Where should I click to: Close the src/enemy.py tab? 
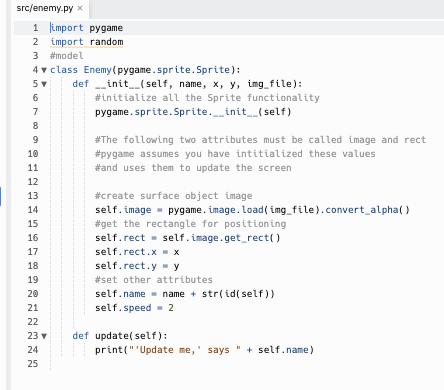tap(80, 8)
